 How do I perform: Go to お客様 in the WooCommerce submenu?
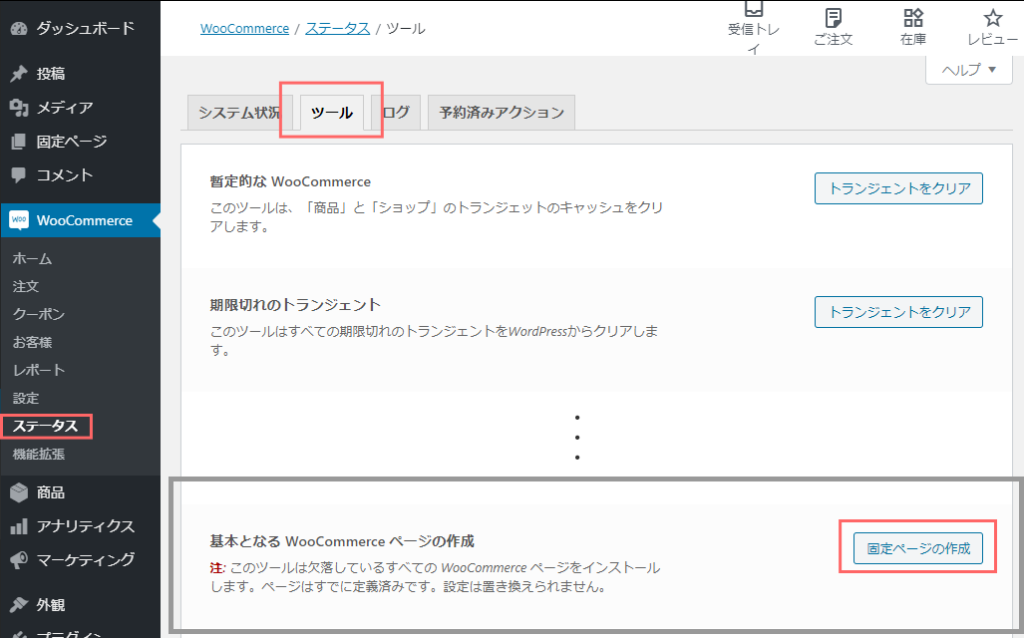(x=33, y=342)
